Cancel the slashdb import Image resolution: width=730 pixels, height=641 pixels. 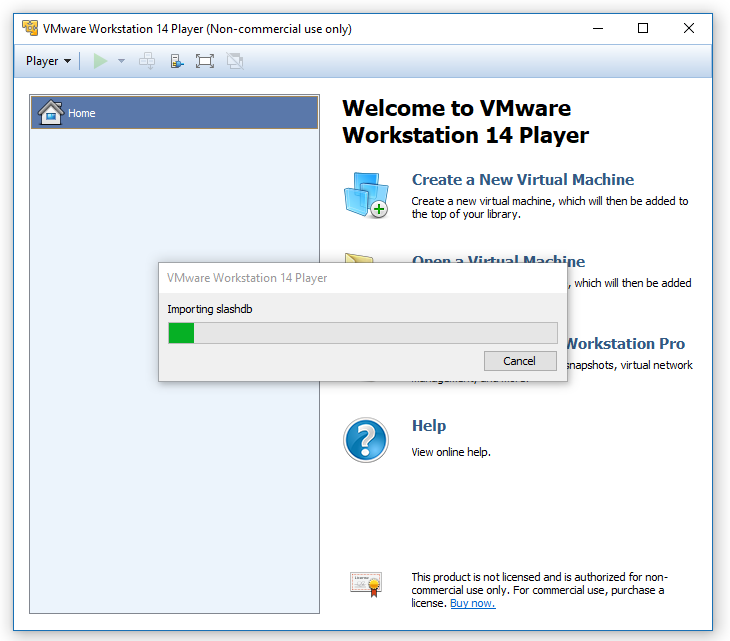coord(519,361)
